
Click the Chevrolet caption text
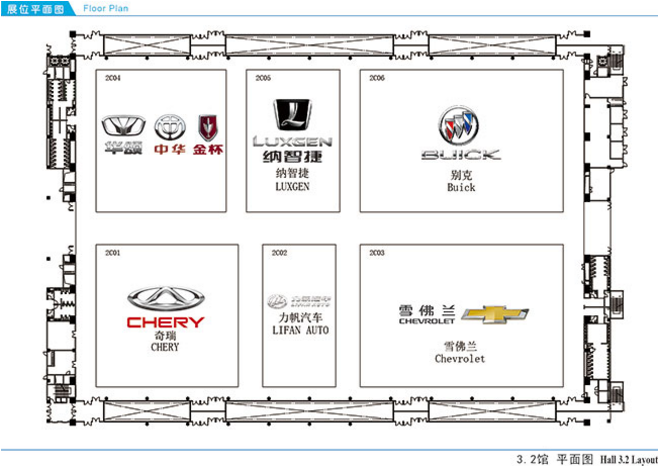pos(460,359)
